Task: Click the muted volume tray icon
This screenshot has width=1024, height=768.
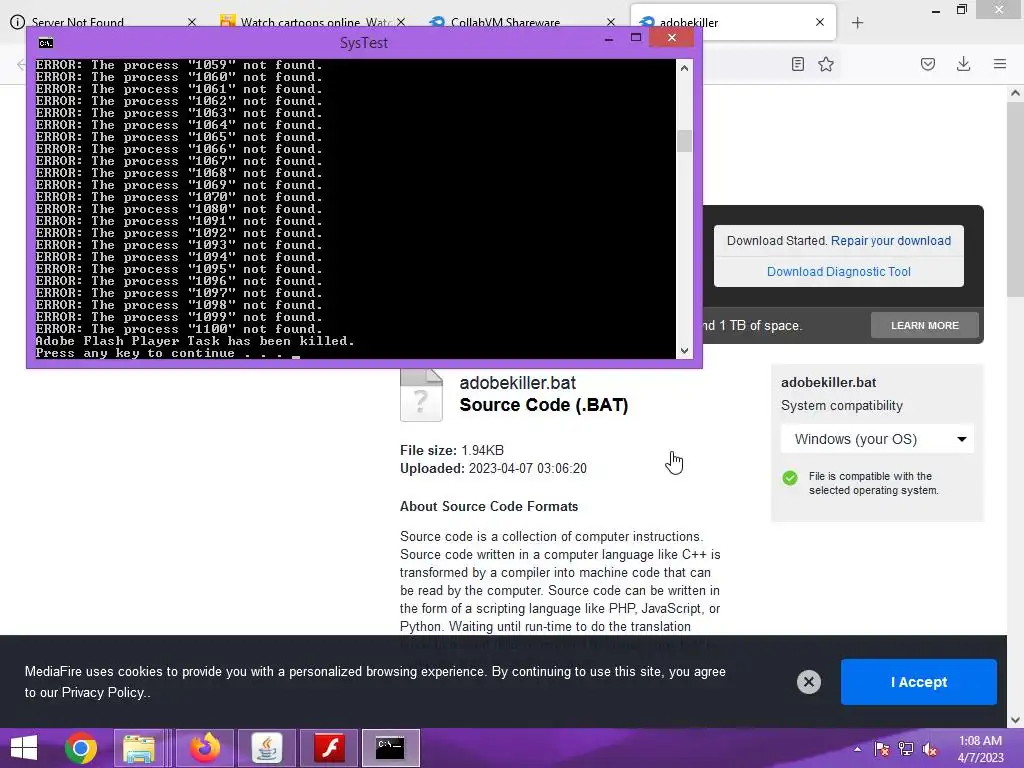Action: pyautogui.click(x=930, y=749)
